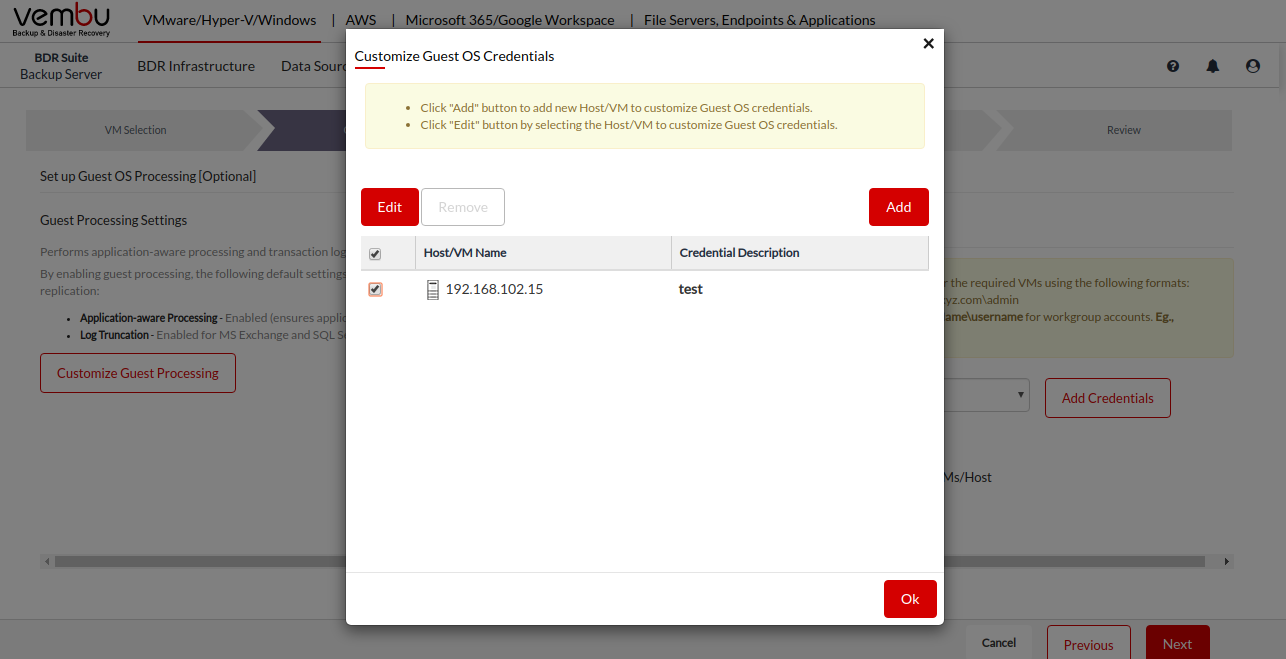Image resolution: width=1286 pixels, height=659 pixels.
Task: Click the help question mark icon
Action: coord(1173,66)
